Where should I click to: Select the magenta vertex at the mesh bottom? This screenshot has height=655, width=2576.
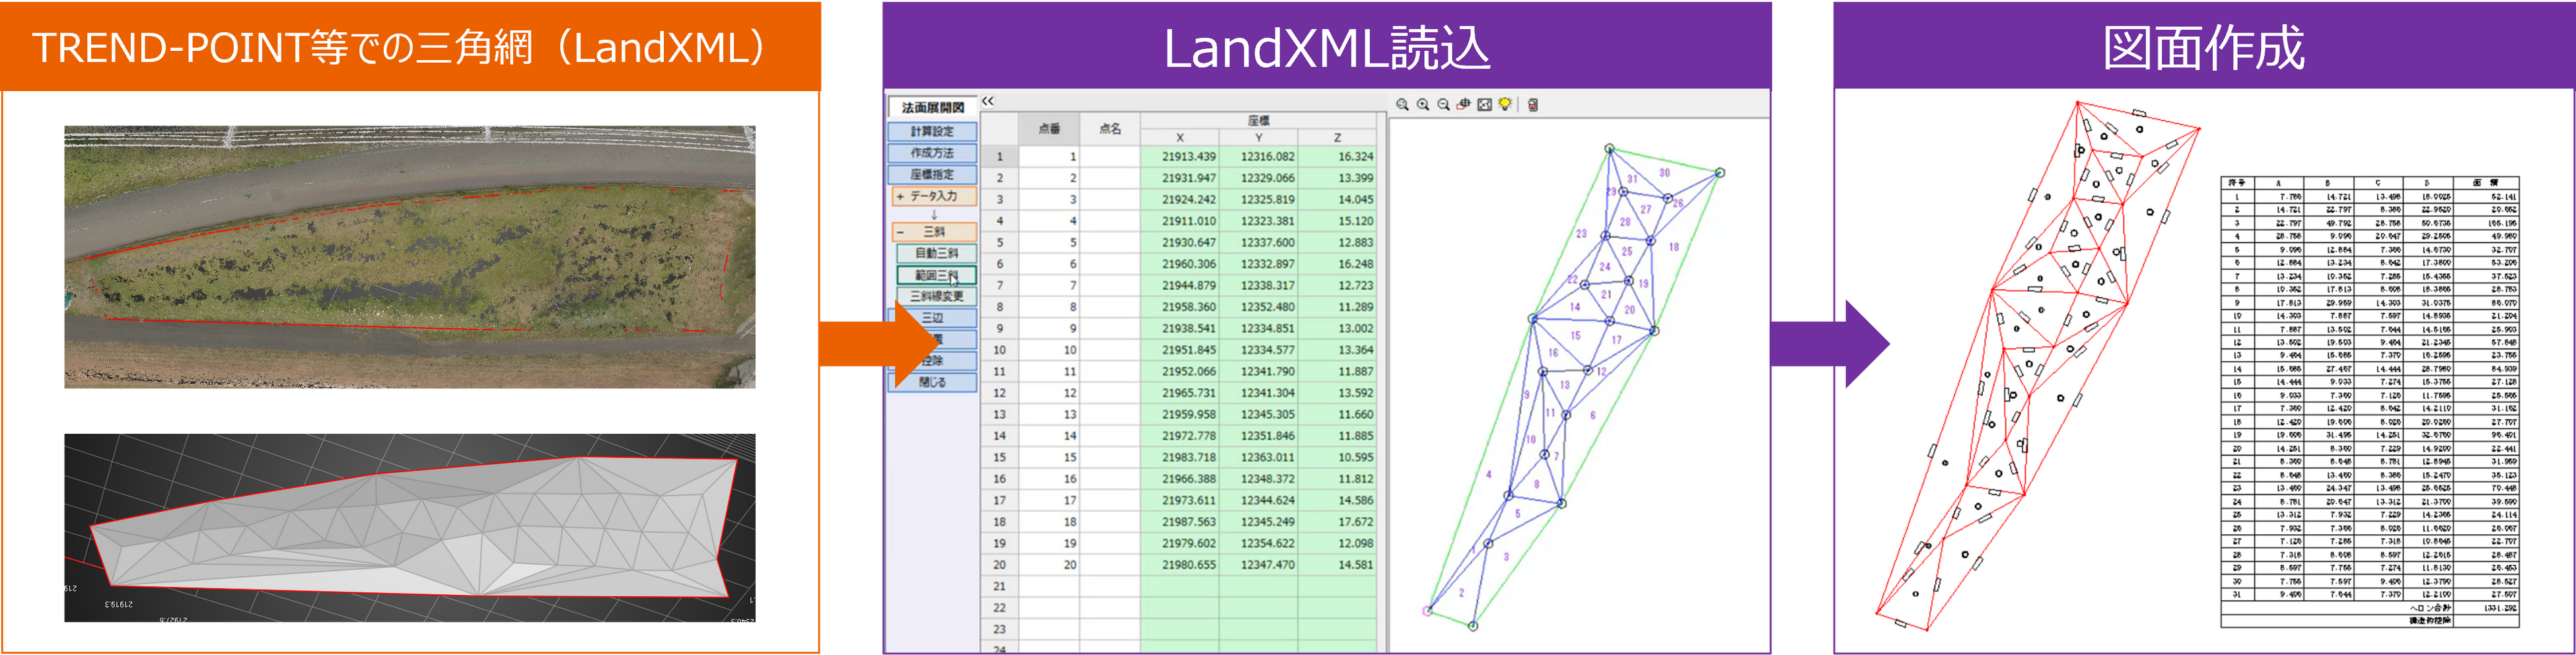1427,610
